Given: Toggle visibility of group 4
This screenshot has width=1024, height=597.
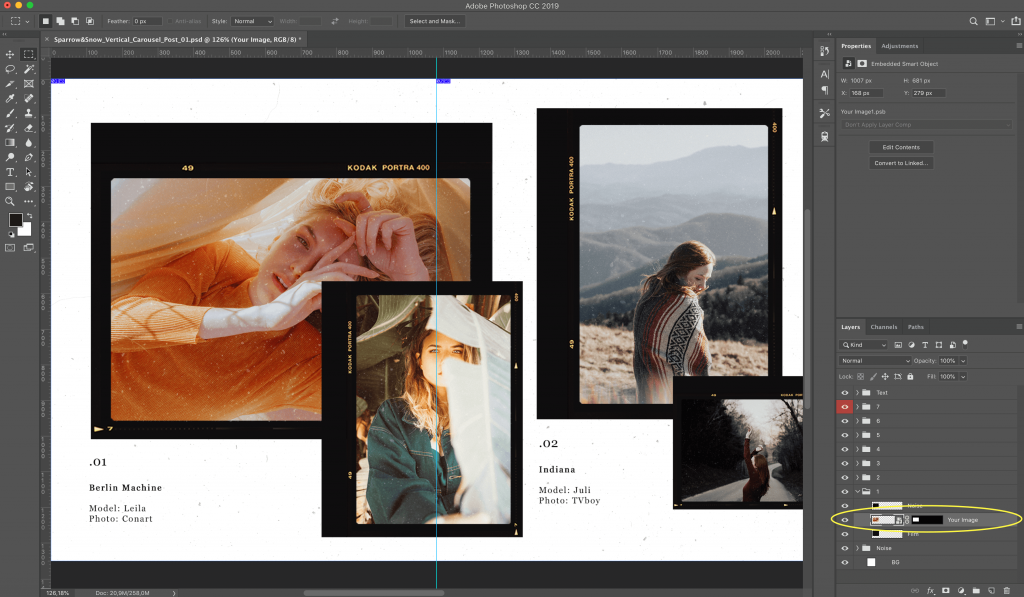Looking at the screenshot, I should pos(844,449).
